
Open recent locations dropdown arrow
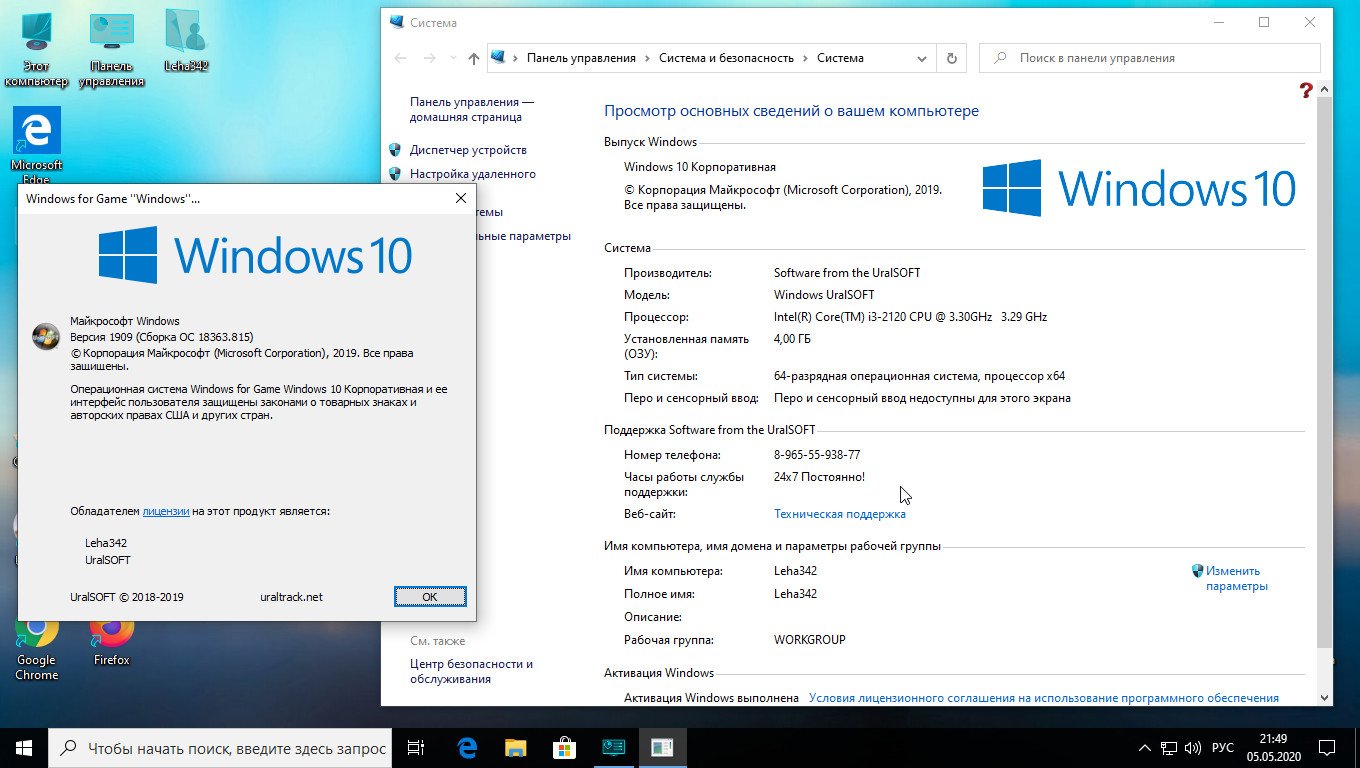coord(453,58)
